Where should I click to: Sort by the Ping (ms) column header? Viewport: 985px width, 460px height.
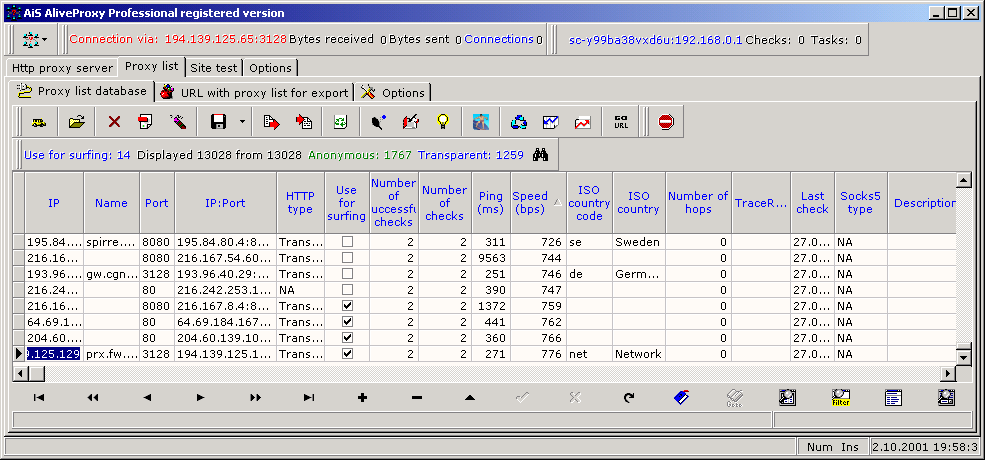coord(491,202)
